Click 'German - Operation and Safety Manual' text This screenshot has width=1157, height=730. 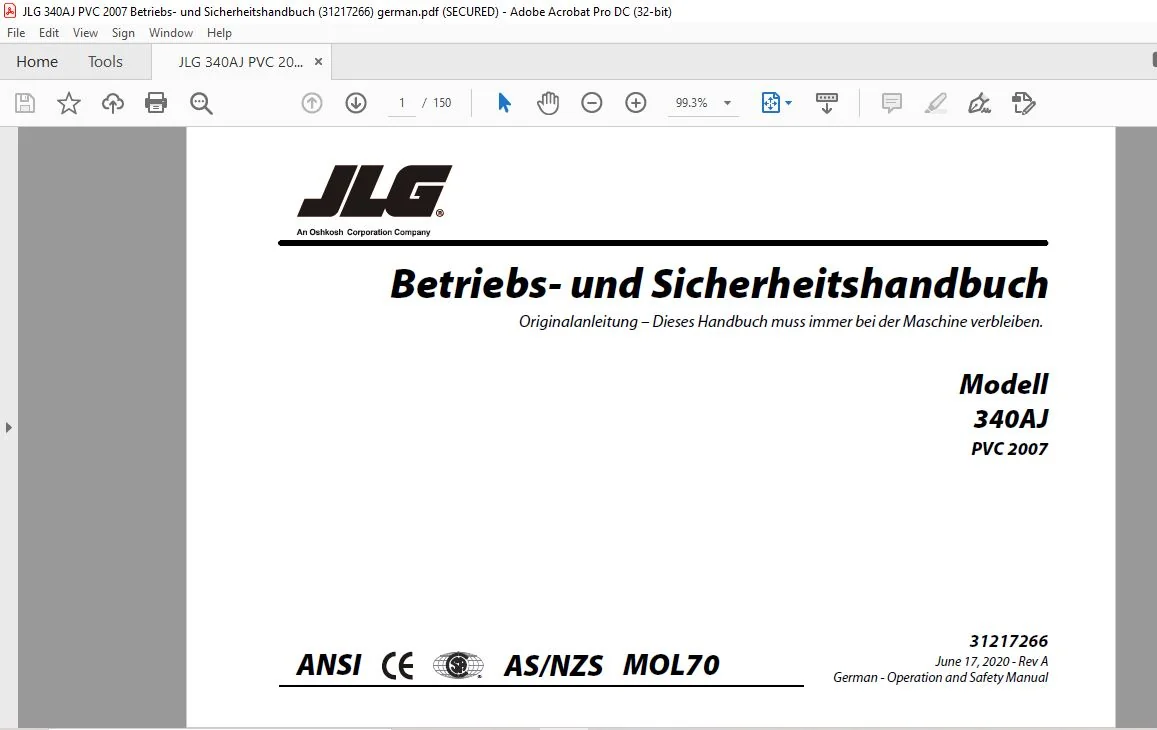pos(940,678)
